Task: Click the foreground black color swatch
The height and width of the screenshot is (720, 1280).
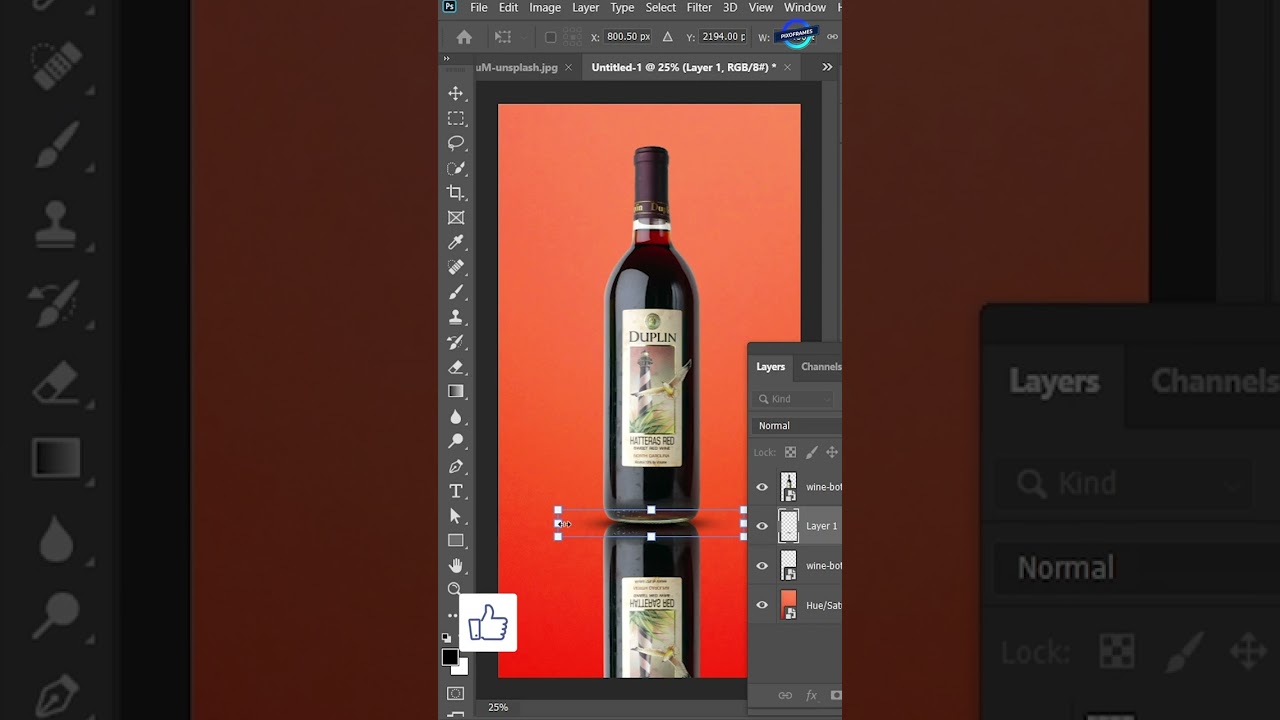Action: pos(450,657)
